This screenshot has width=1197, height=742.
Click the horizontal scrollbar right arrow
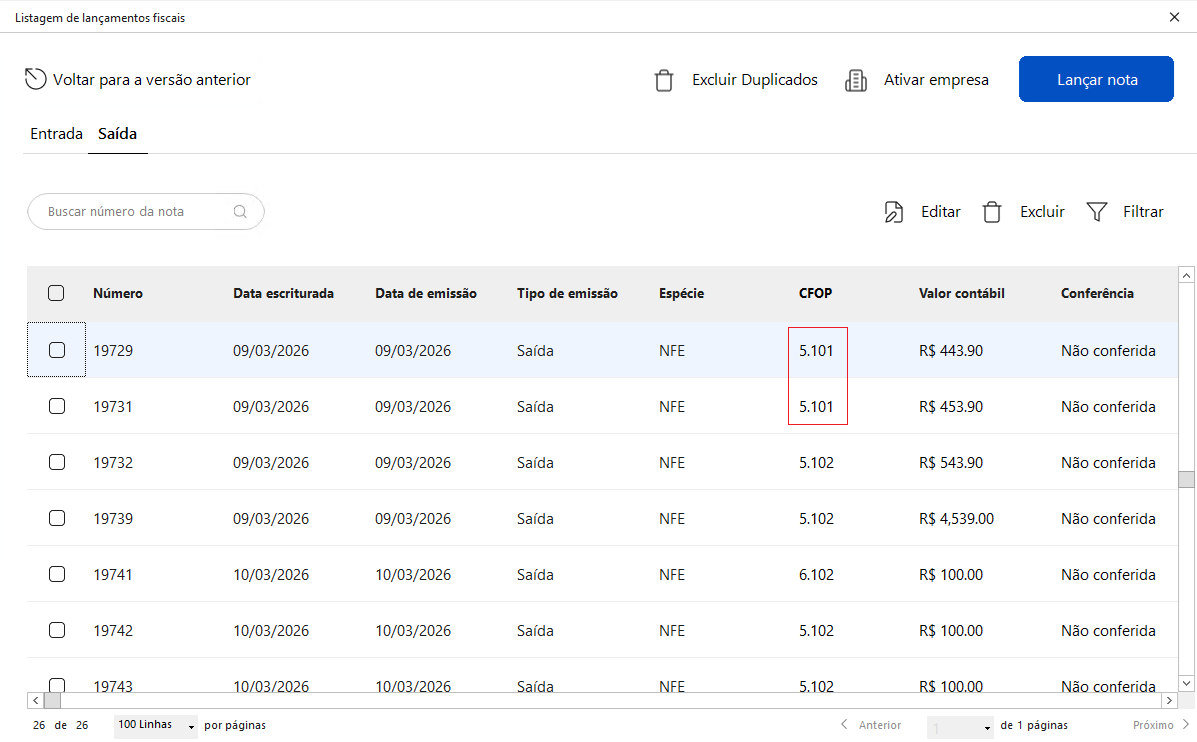(1169, 700)
